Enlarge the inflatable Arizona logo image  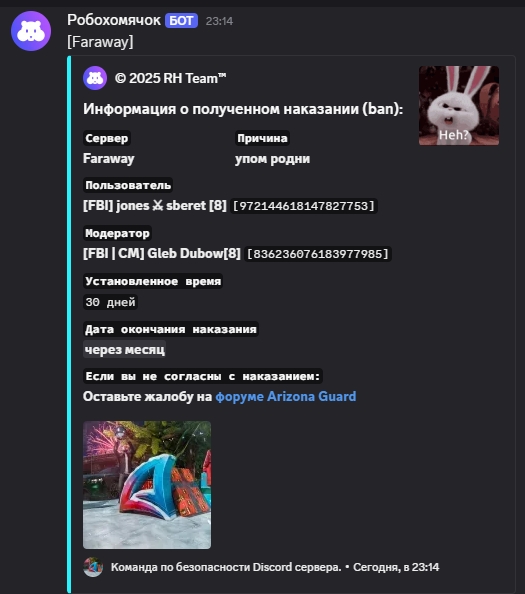pos(147,485)
